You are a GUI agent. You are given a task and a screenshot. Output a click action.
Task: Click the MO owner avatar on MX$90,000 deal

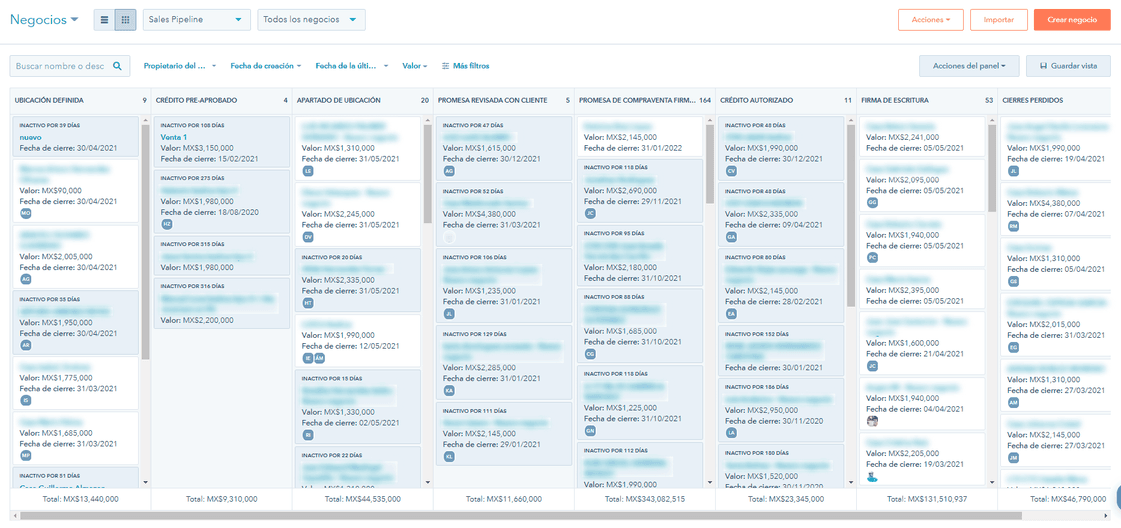(26, 214)
